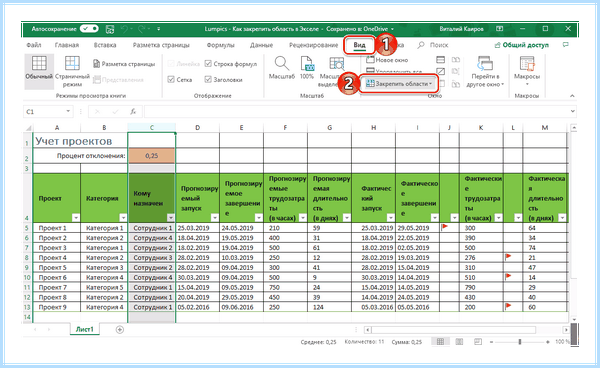Open the Закрепить области dropdown

399,83
